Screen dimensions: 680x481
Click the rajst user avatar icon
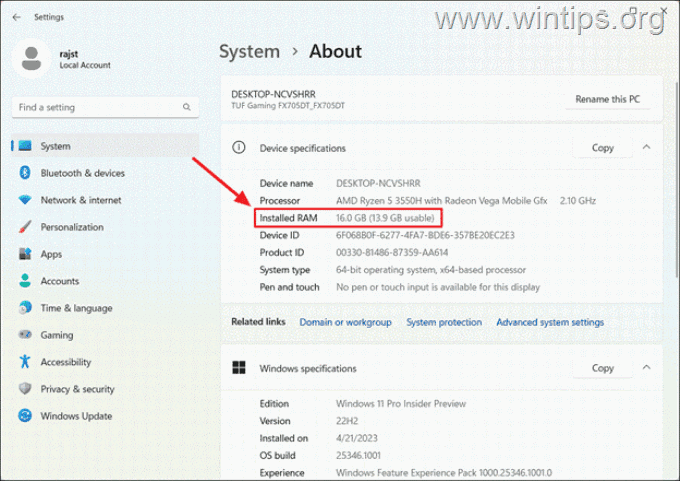click(31, 59)
